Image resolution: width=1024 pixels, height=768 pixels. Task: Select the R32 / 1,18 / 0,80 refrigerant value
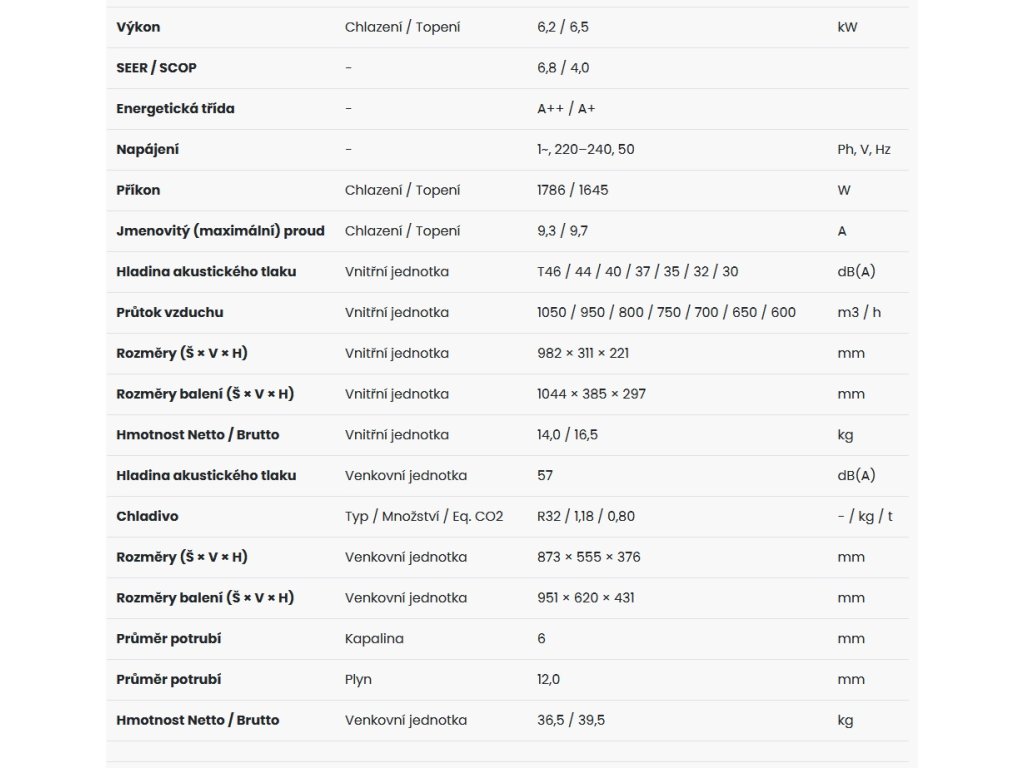pyautogui.click(x=586, y=516)
